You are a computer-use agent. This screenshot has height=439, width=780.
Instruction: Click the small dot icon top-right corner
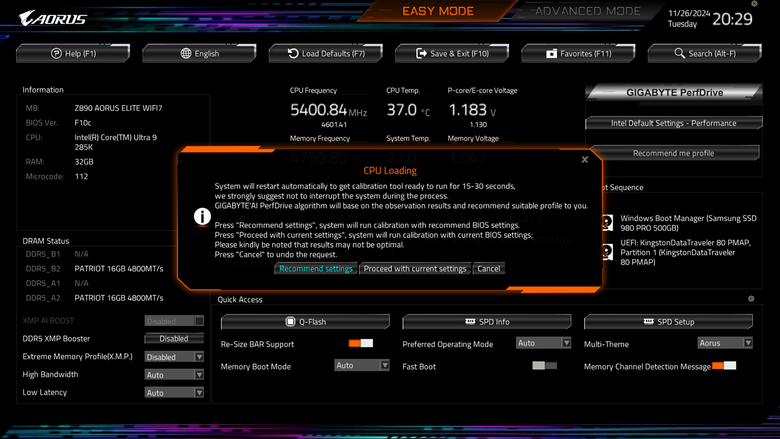click(x=754, y=3)
